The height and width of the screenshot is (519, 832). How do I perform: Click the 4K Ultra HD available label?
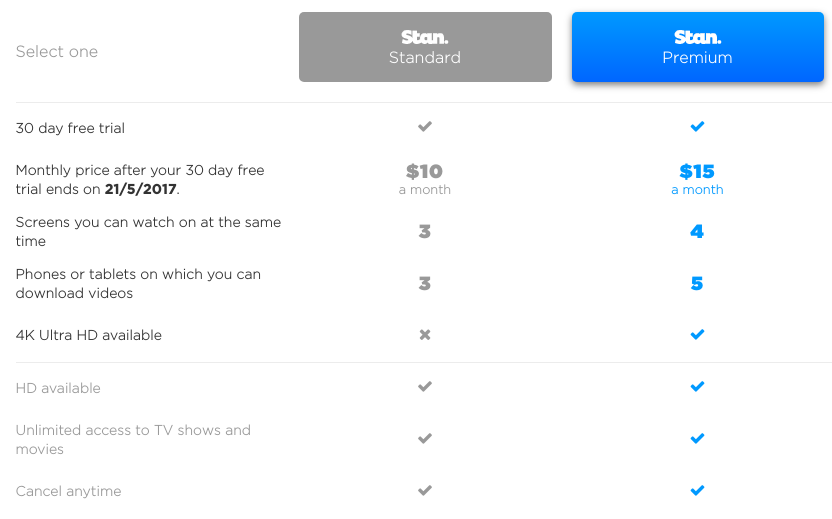(x=89, y=335)
